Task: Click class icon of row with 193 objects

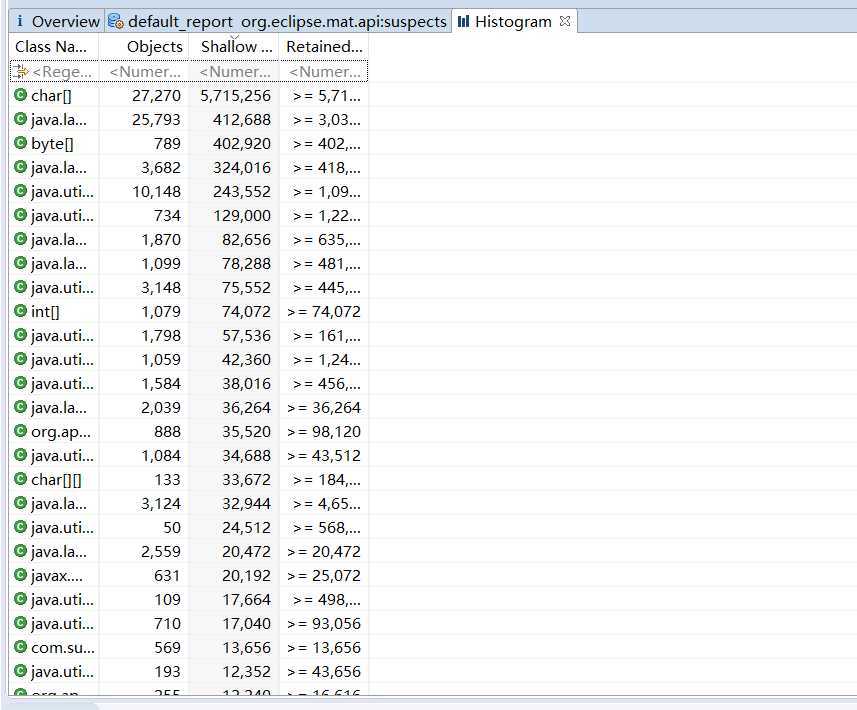Action: 20,671
